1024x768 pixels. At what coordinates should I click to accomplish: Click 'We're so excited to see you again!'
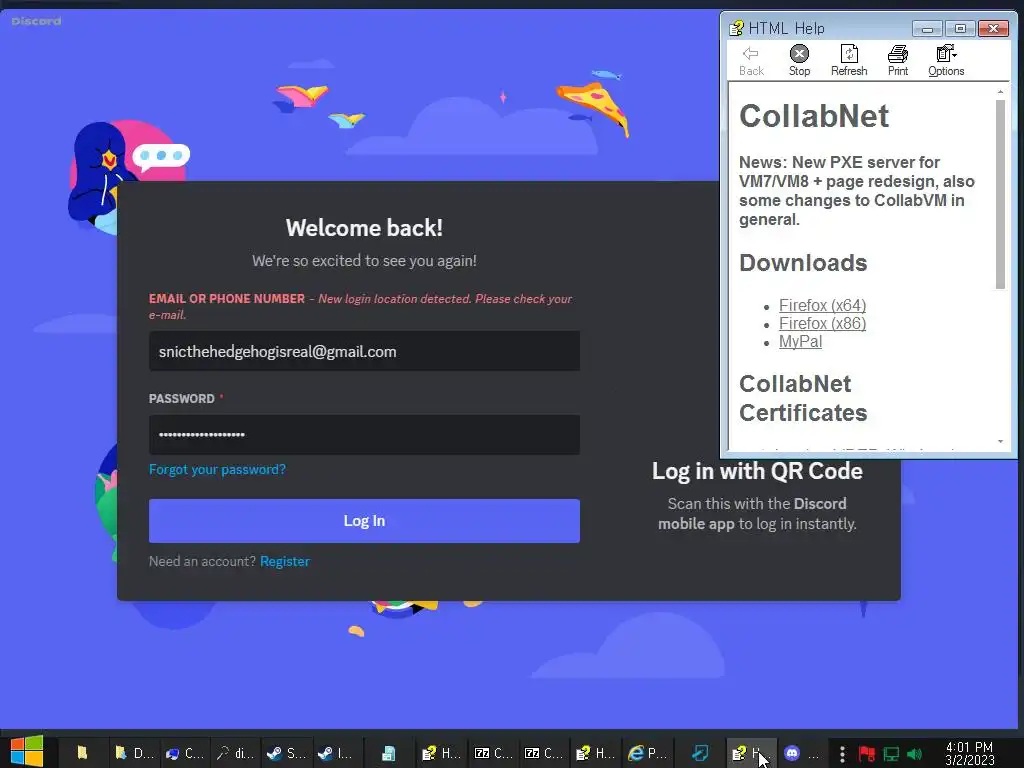pos(364,261)
